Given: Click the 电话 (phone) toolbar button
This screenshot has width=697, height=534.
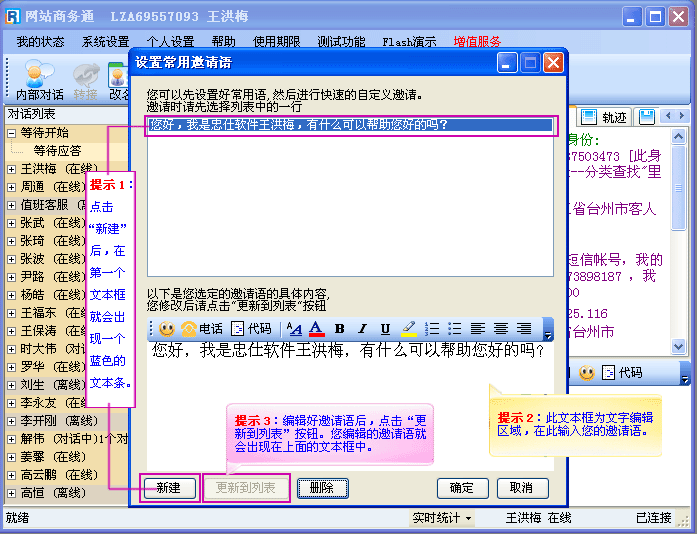Looking at the screenshot, I should tap(203, 328).
